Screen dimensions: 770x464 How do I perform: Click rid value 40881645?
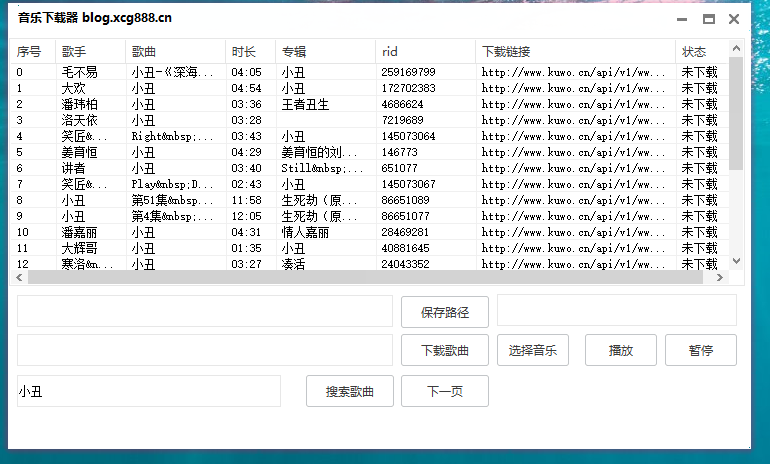(405, 248)
